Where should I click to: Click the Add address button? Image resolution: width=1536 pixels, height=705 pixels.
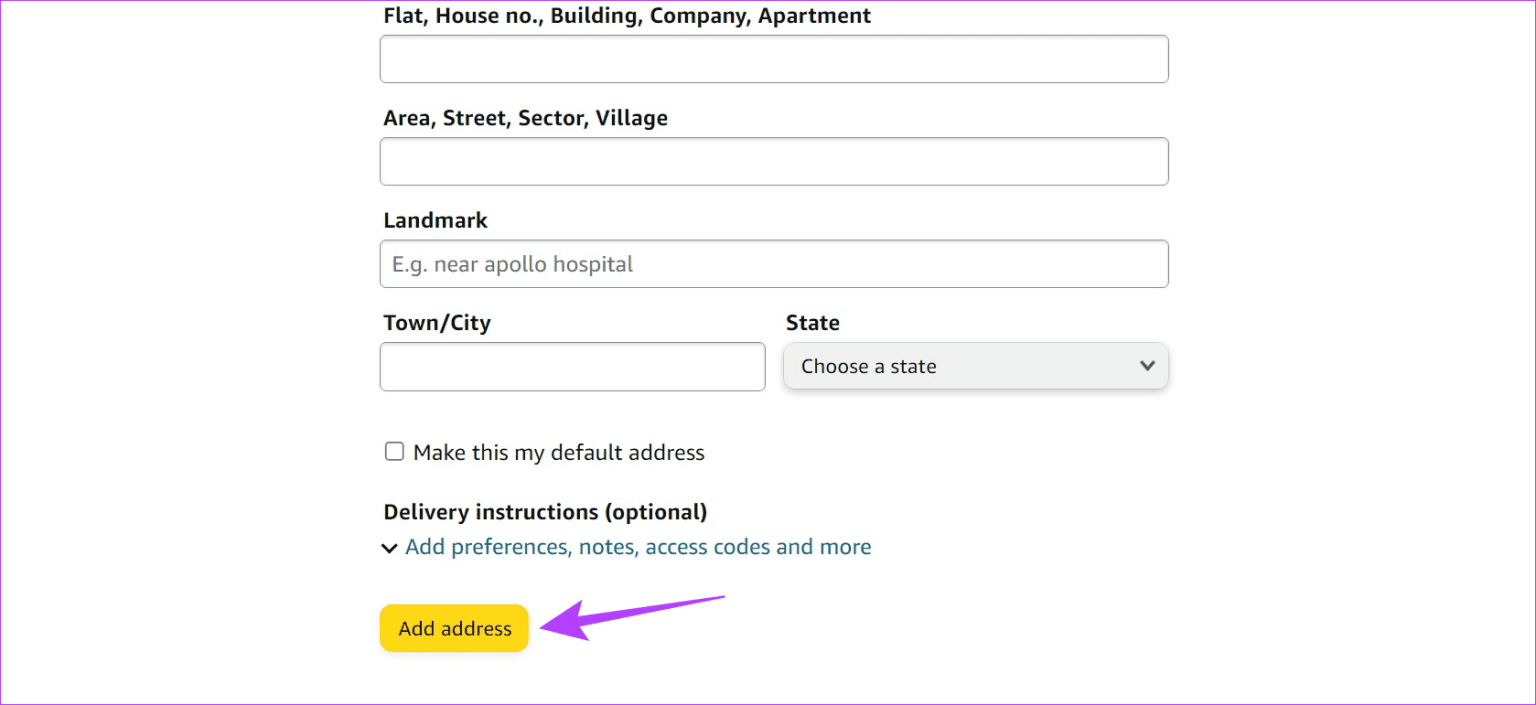453,628
